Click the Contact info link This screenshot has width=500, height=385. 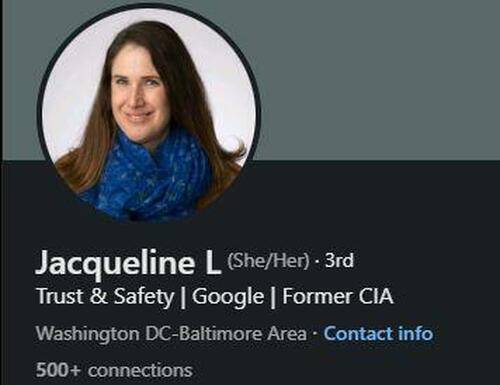[x=378, y=333]
